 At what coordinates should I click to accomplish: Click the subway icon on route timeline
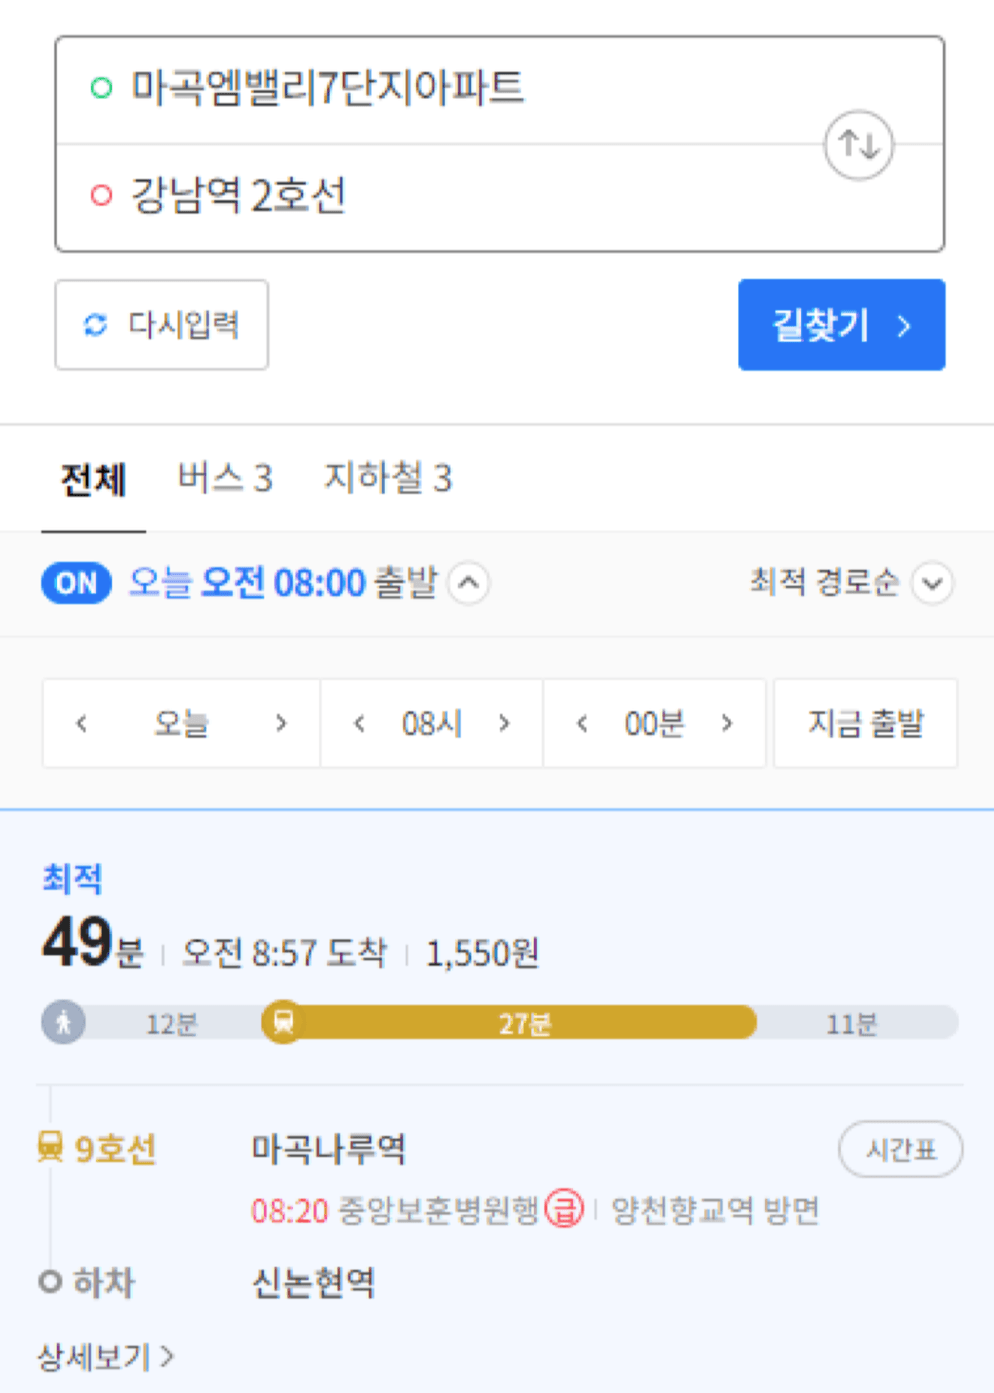284,1022
